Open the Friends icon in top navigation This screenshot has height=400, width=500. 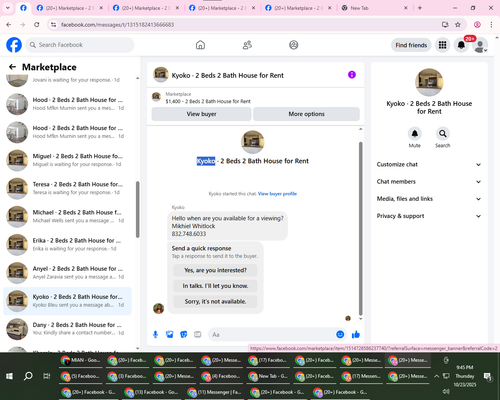(x=247, y=45)
